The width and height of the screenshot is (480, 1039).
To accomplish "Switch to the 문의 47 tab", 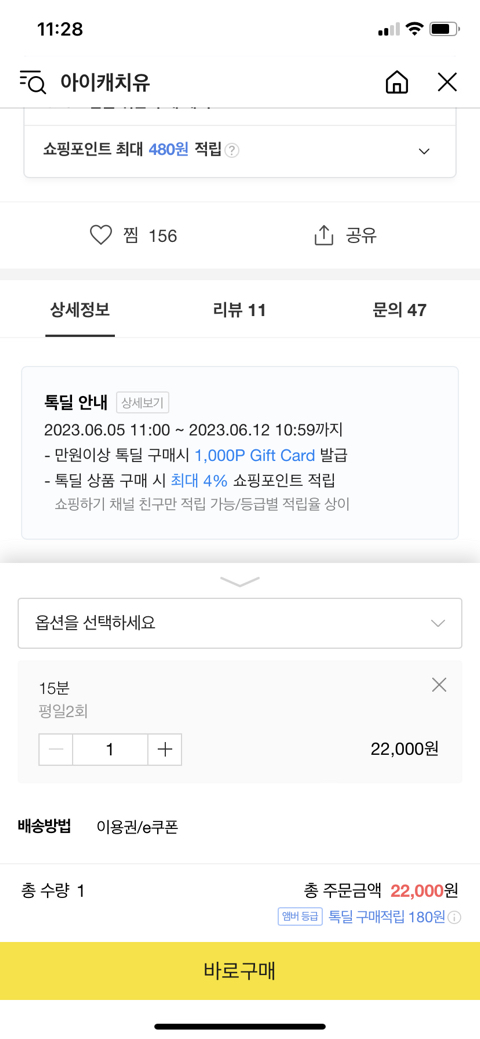I will pos(399,309).
